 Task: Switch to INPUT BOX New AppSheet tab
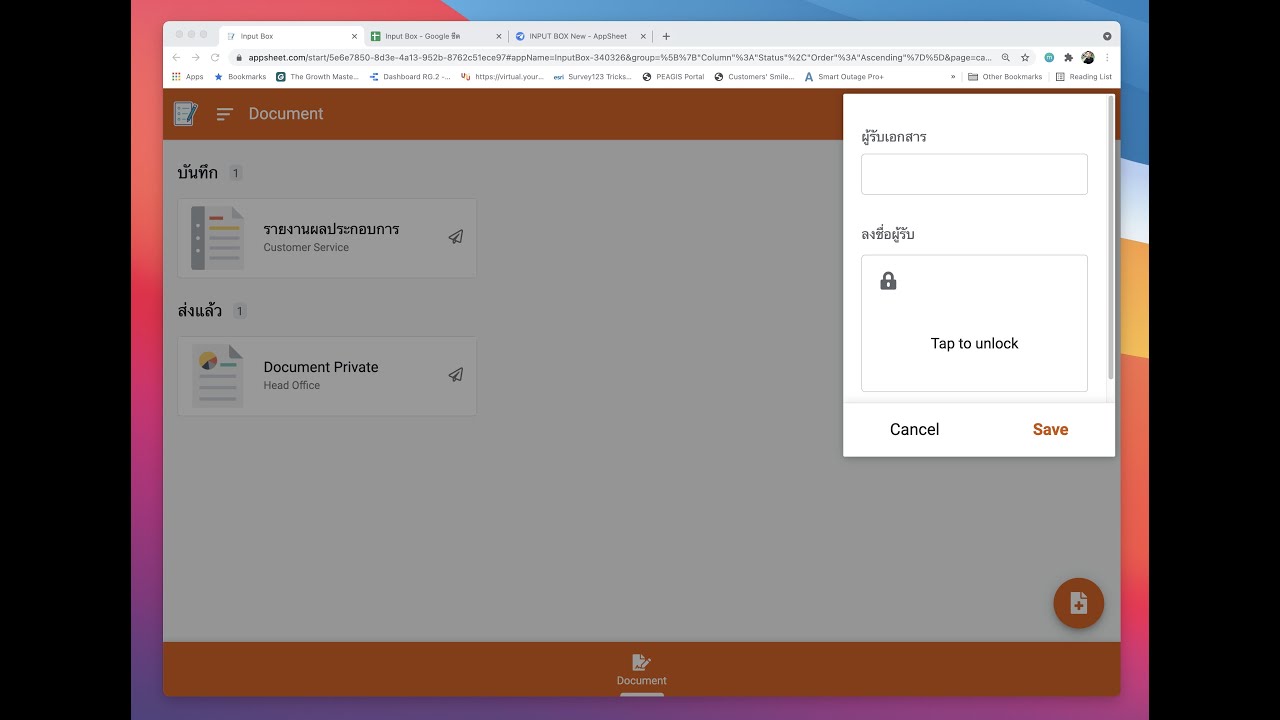tap(580, 36)
